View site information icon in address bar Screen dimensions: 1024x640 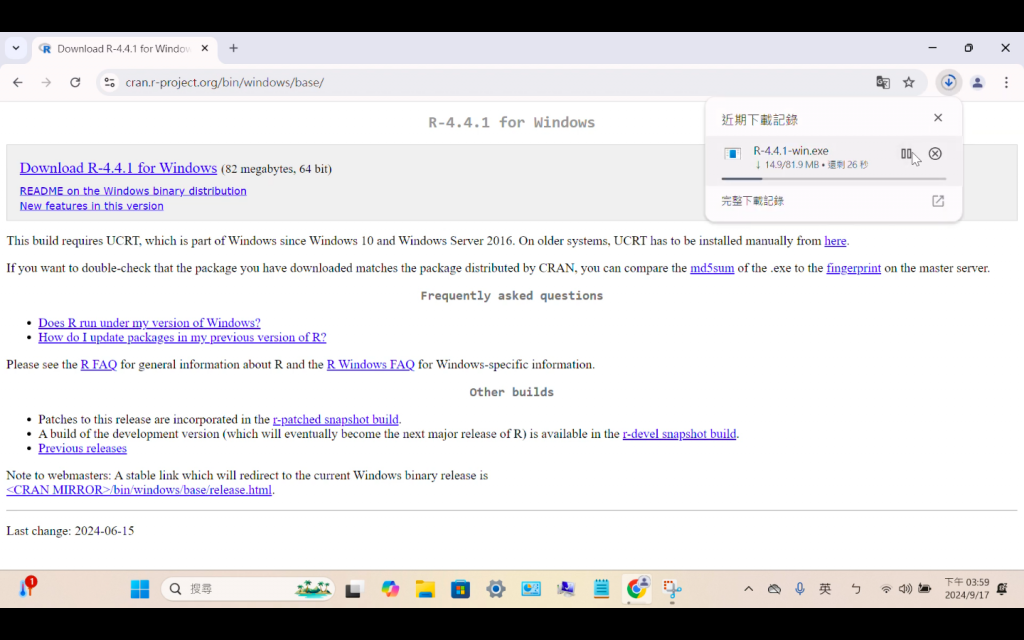110,82
